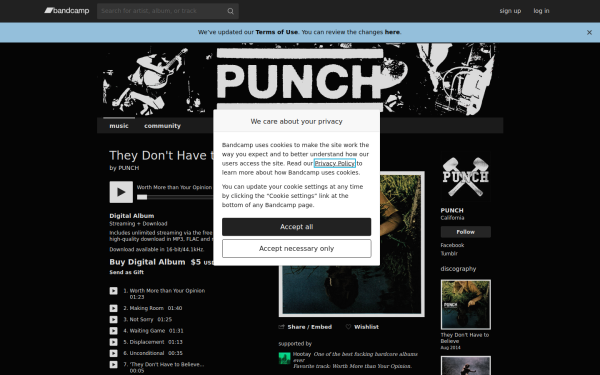Play track 7 They Don't Have to Believe
This screenshot has width=600, height=375.
click(114, 365)
